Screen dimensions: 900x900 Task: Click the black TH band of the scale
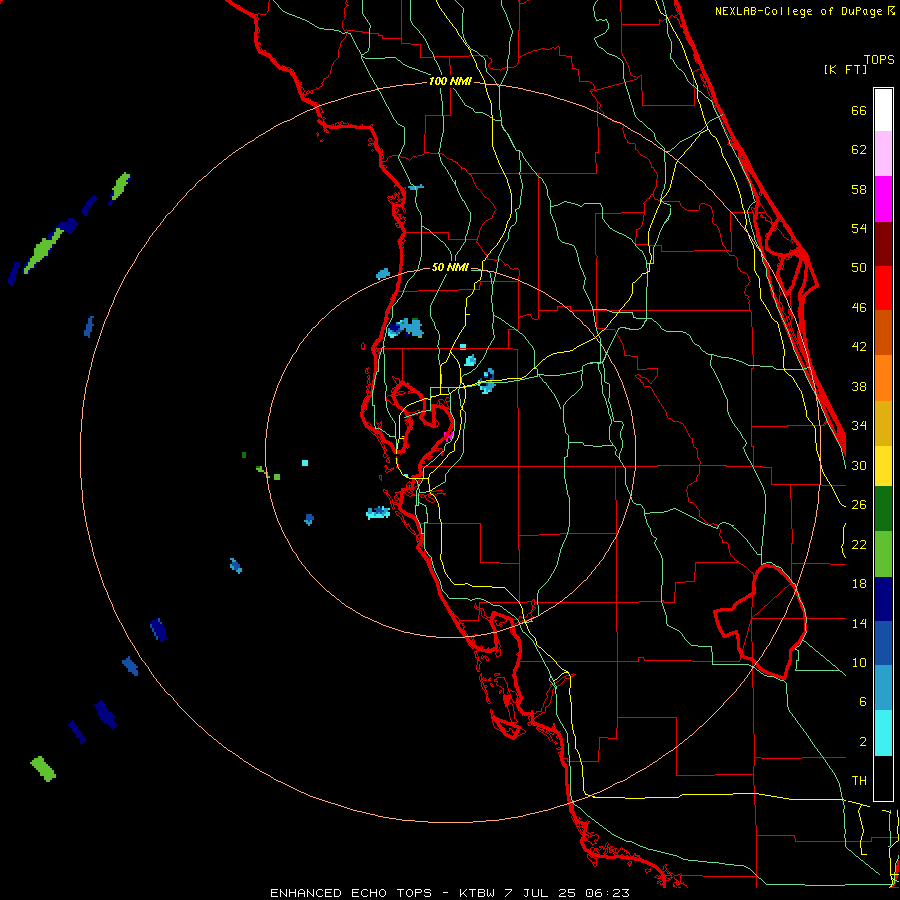tap(883, 778)
